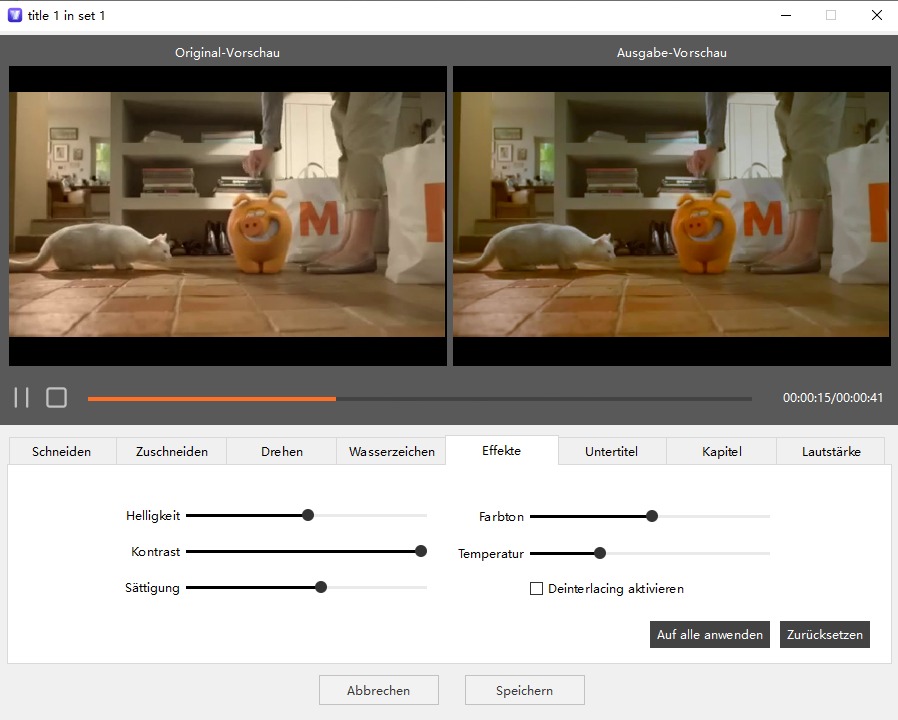Pause the video preview playback
The image size is (898, 720).
click(x=21, y=397)
